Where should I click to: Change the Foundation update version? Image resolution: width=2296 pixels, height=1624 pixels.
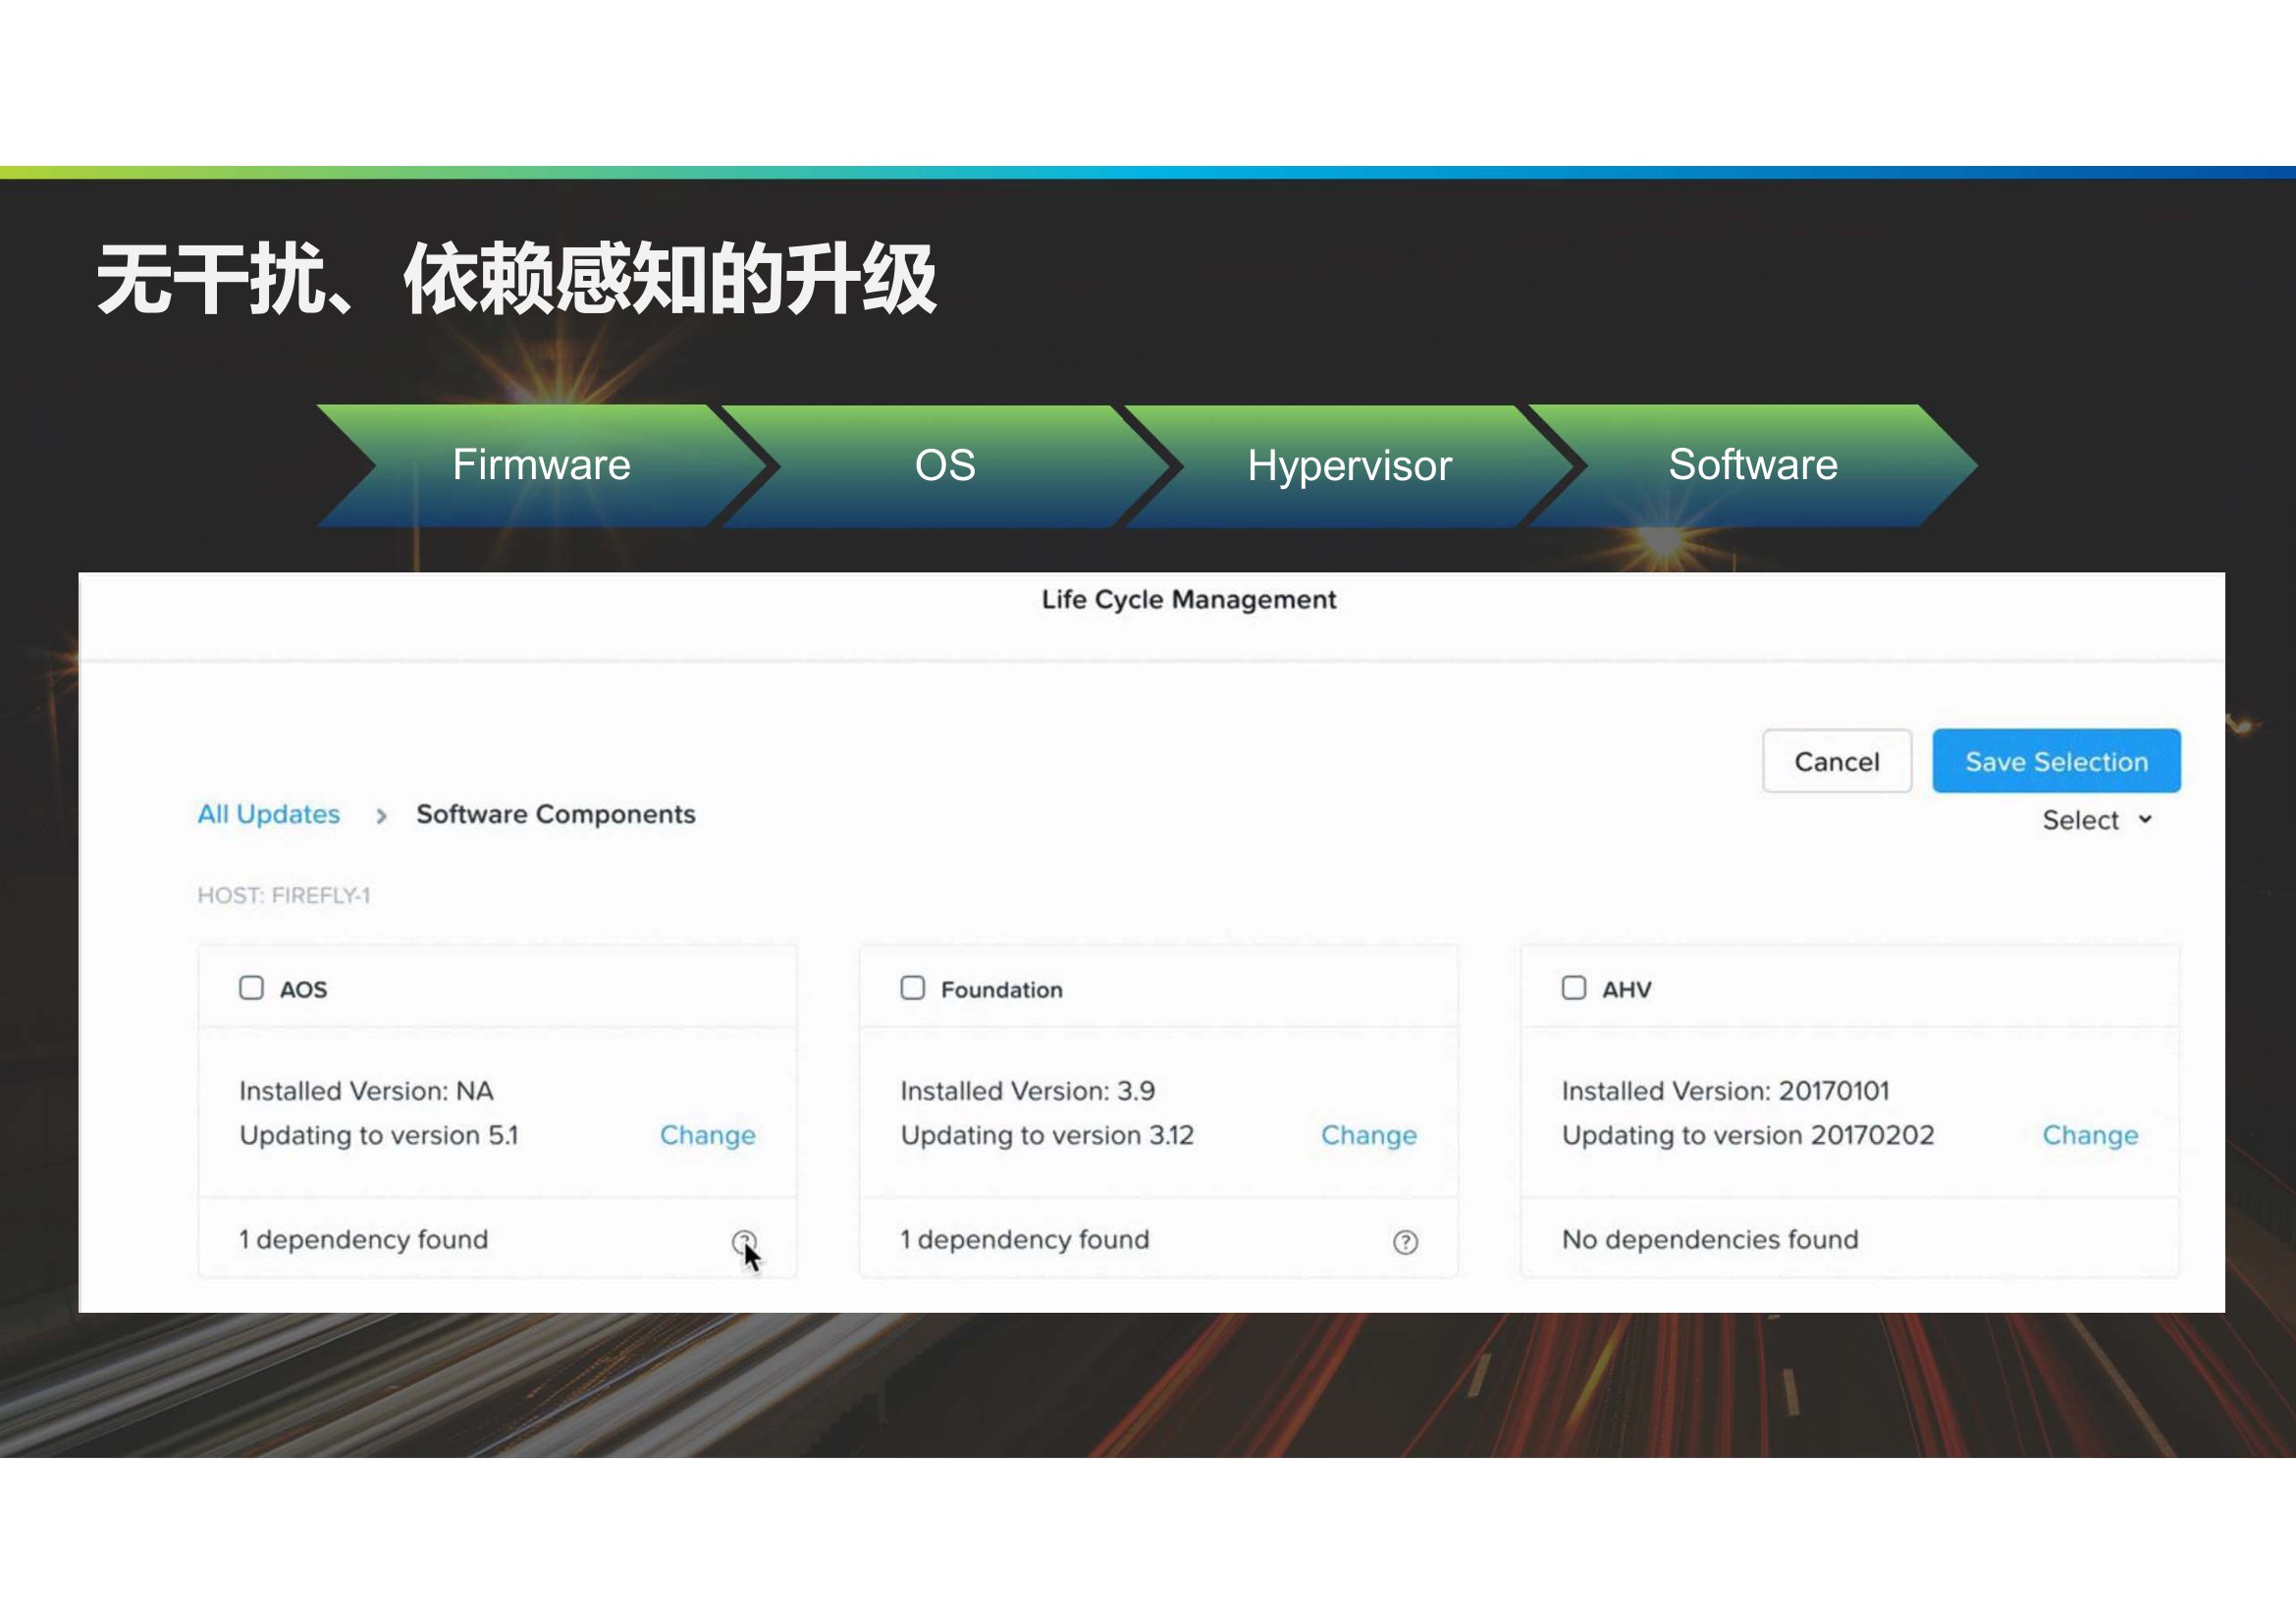tap(1368, 1135)
